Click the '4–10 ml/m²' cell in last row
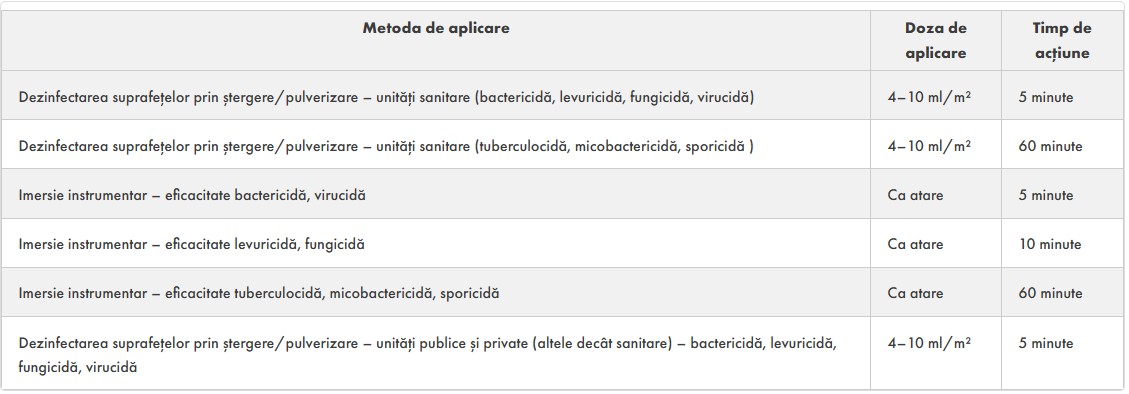1129x394 pixels. pos(929,343)
